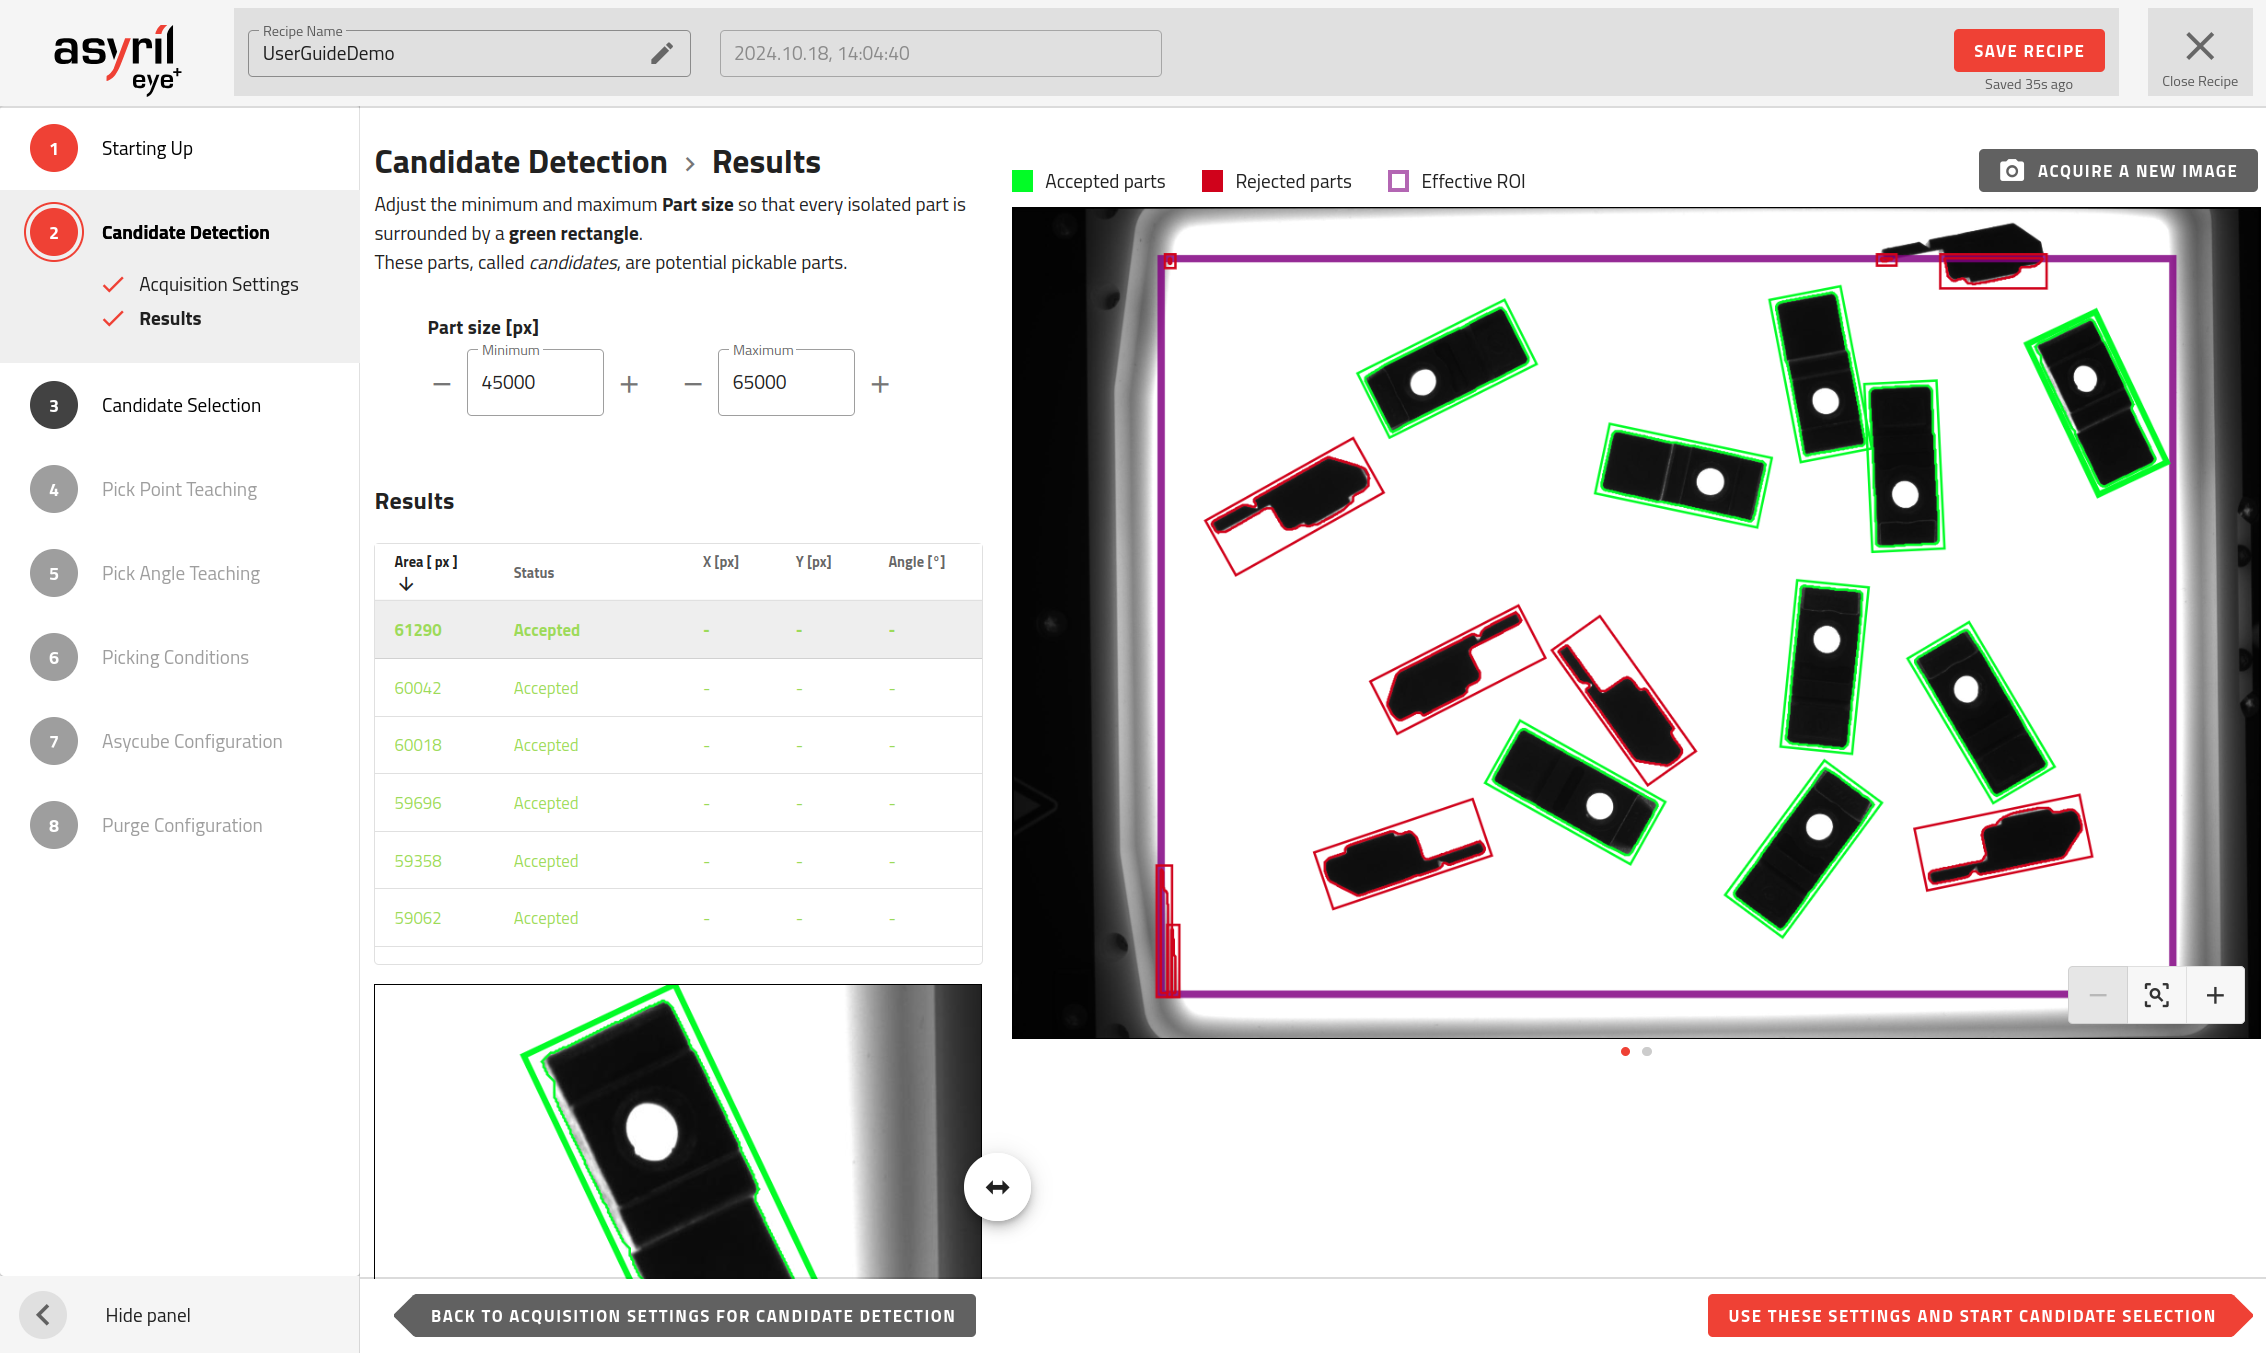Open Acquisition Settings sub-step
This screenshot has width=2266, height=1353.
tap(218, 284)
